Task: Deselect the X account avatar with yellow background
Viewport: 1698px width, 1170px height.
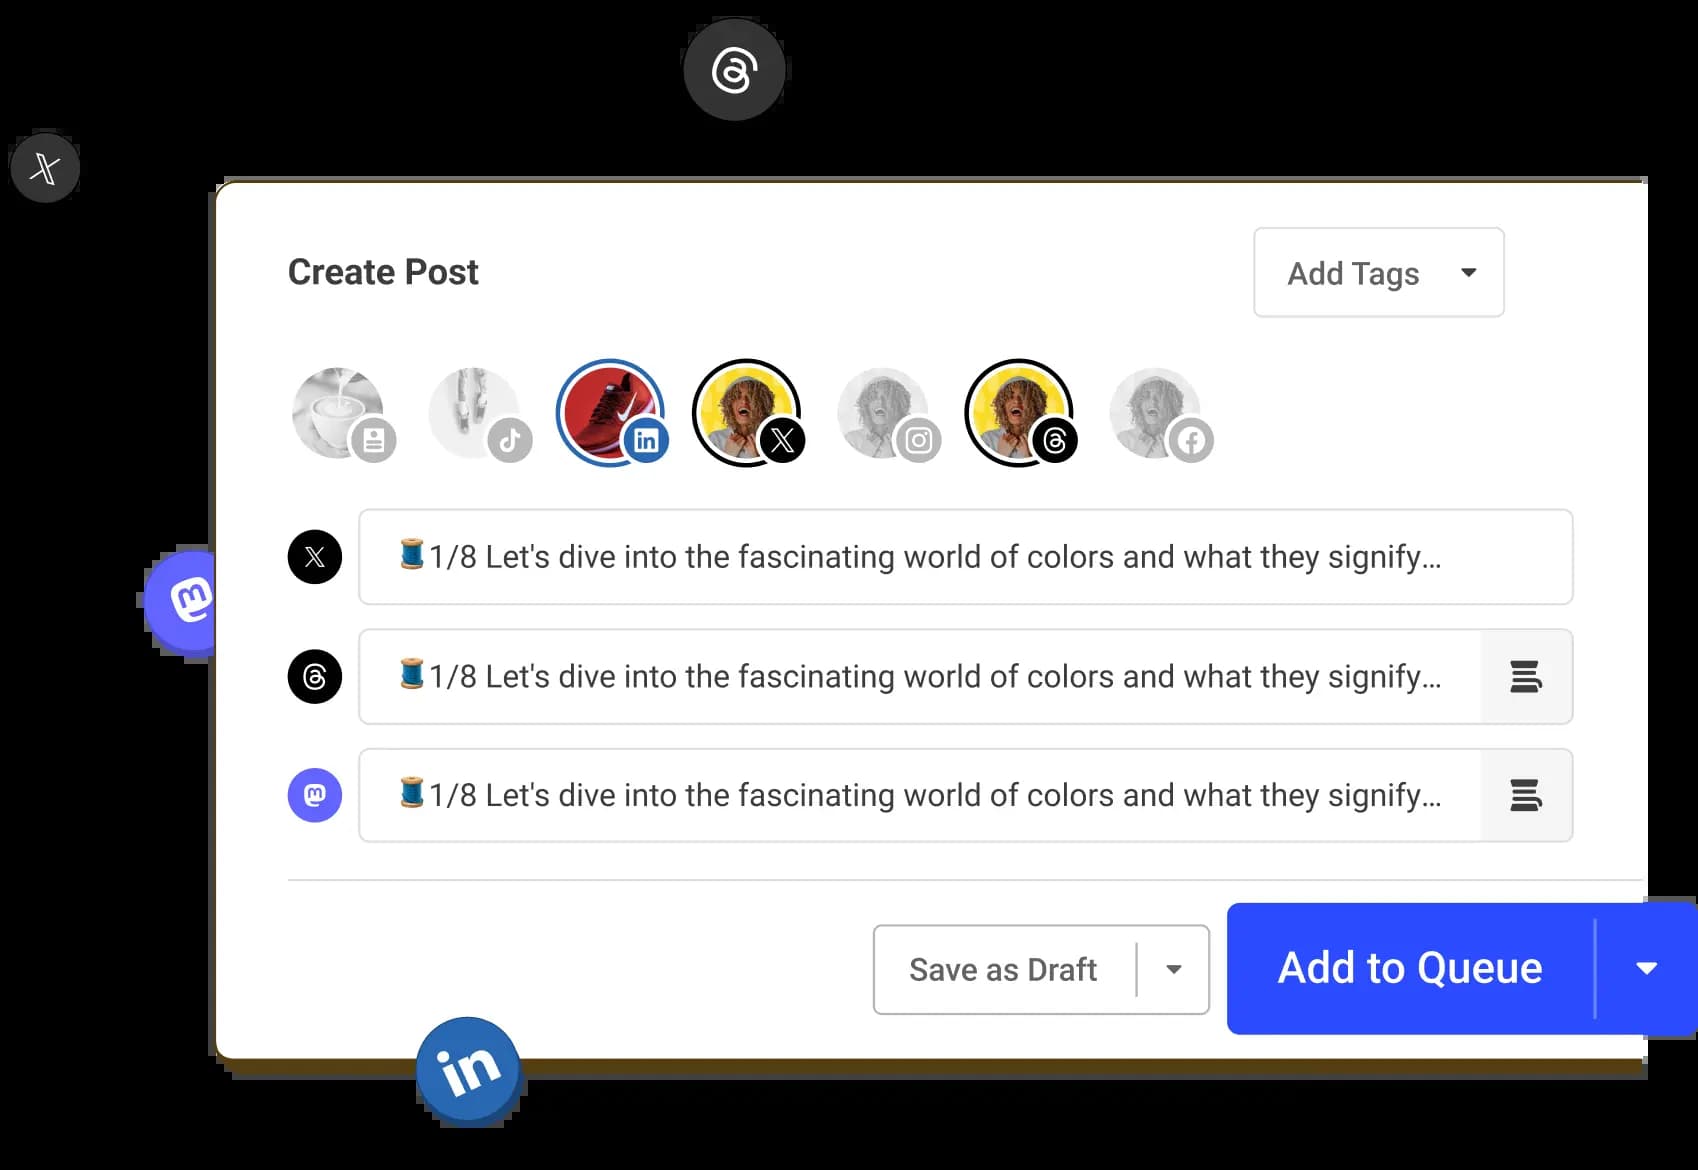Action: pos(747,412)
